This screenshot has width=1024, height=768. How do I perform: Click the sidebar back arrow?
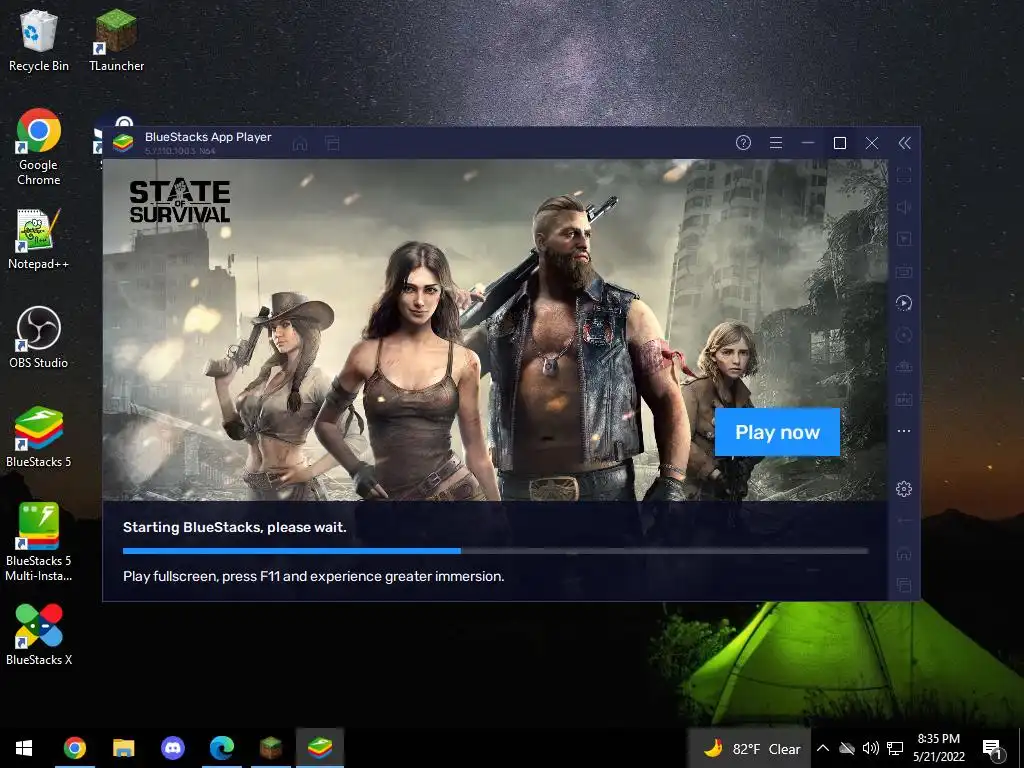click(904, 520)
